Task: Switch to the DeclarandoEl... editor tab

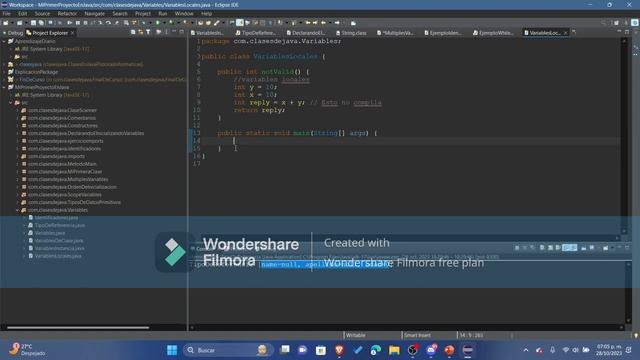Action: (306, 33)
